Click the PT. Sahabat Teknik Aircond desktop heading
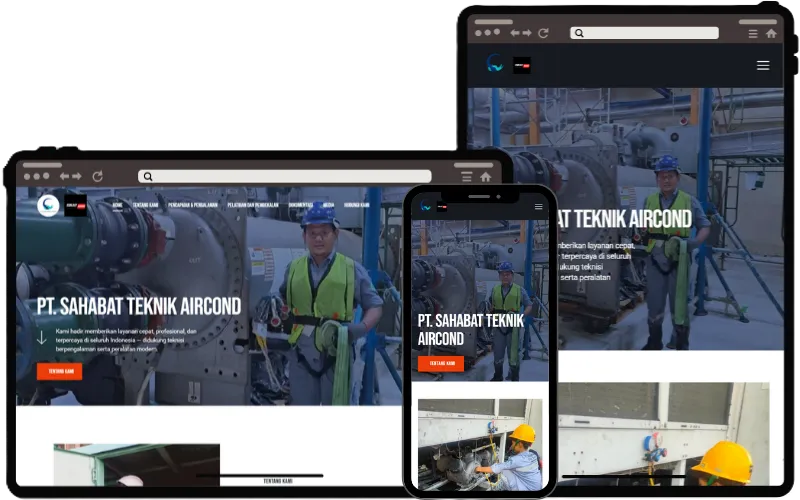This screenshot has height=500, width=800. click(x=139, y=306)
